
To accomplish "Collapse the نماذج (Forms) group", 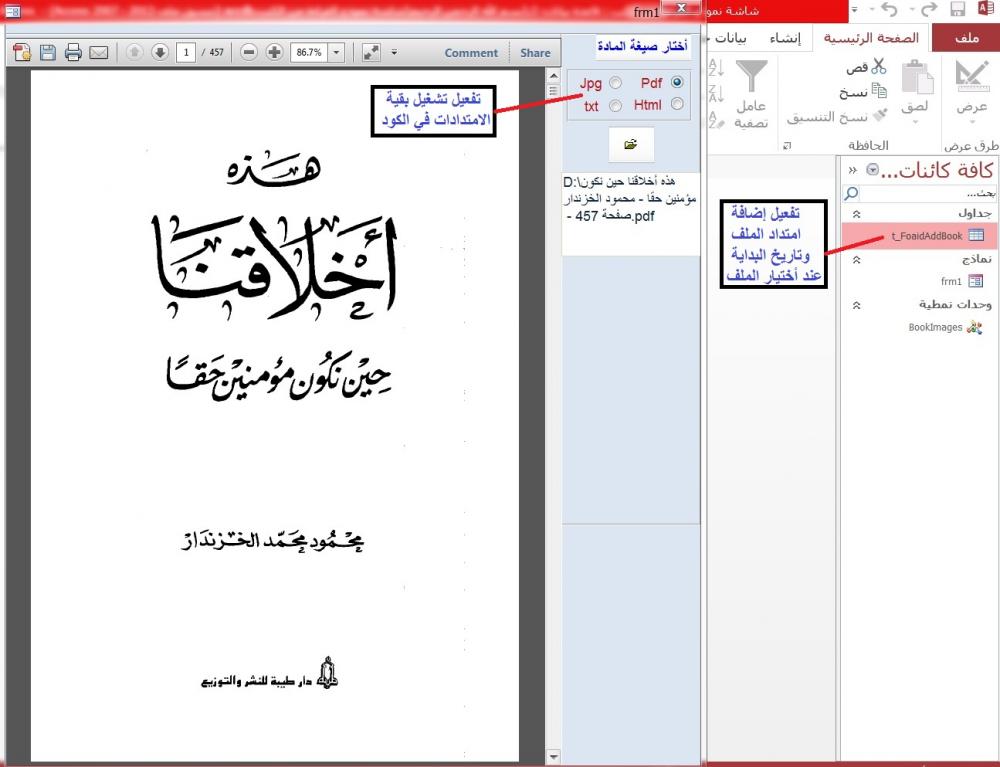I will (x=857, y=259).
